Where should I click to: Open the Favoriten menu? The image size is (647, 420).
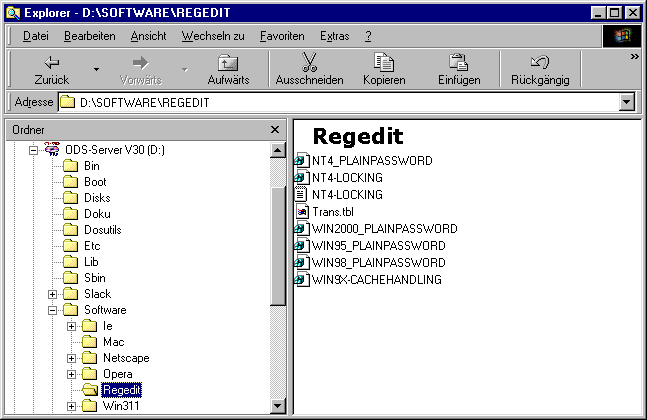pos(282,36)
